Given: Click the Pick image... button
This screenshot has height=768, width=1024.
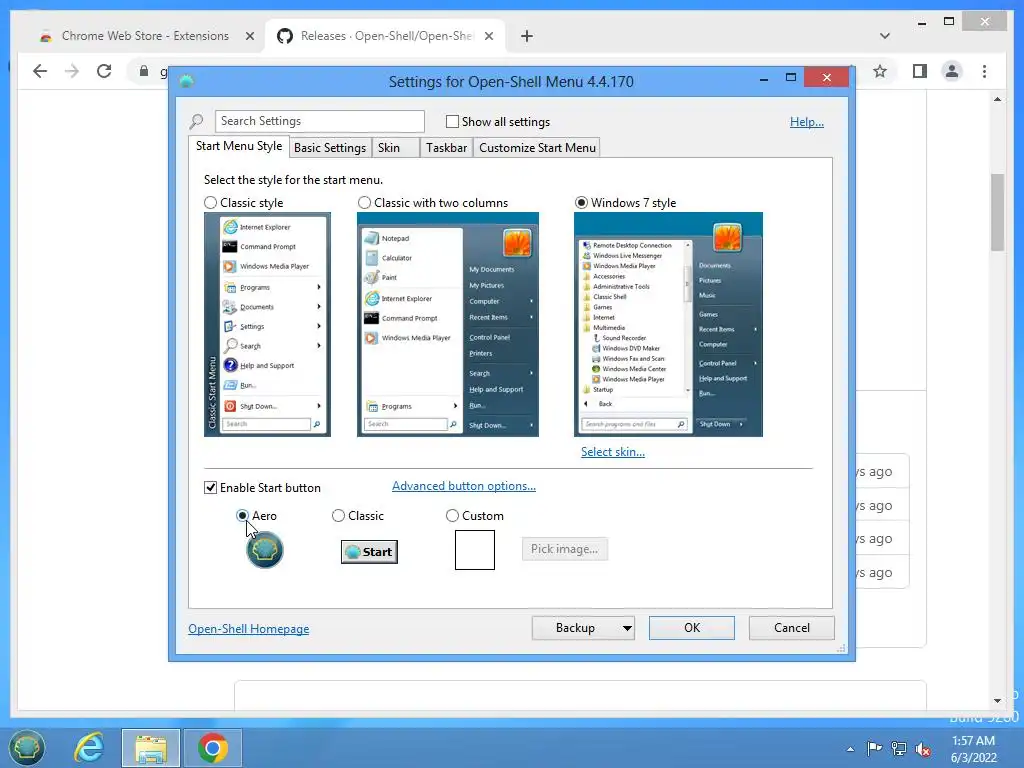Looking at the screenshot, I should point(564,549).
